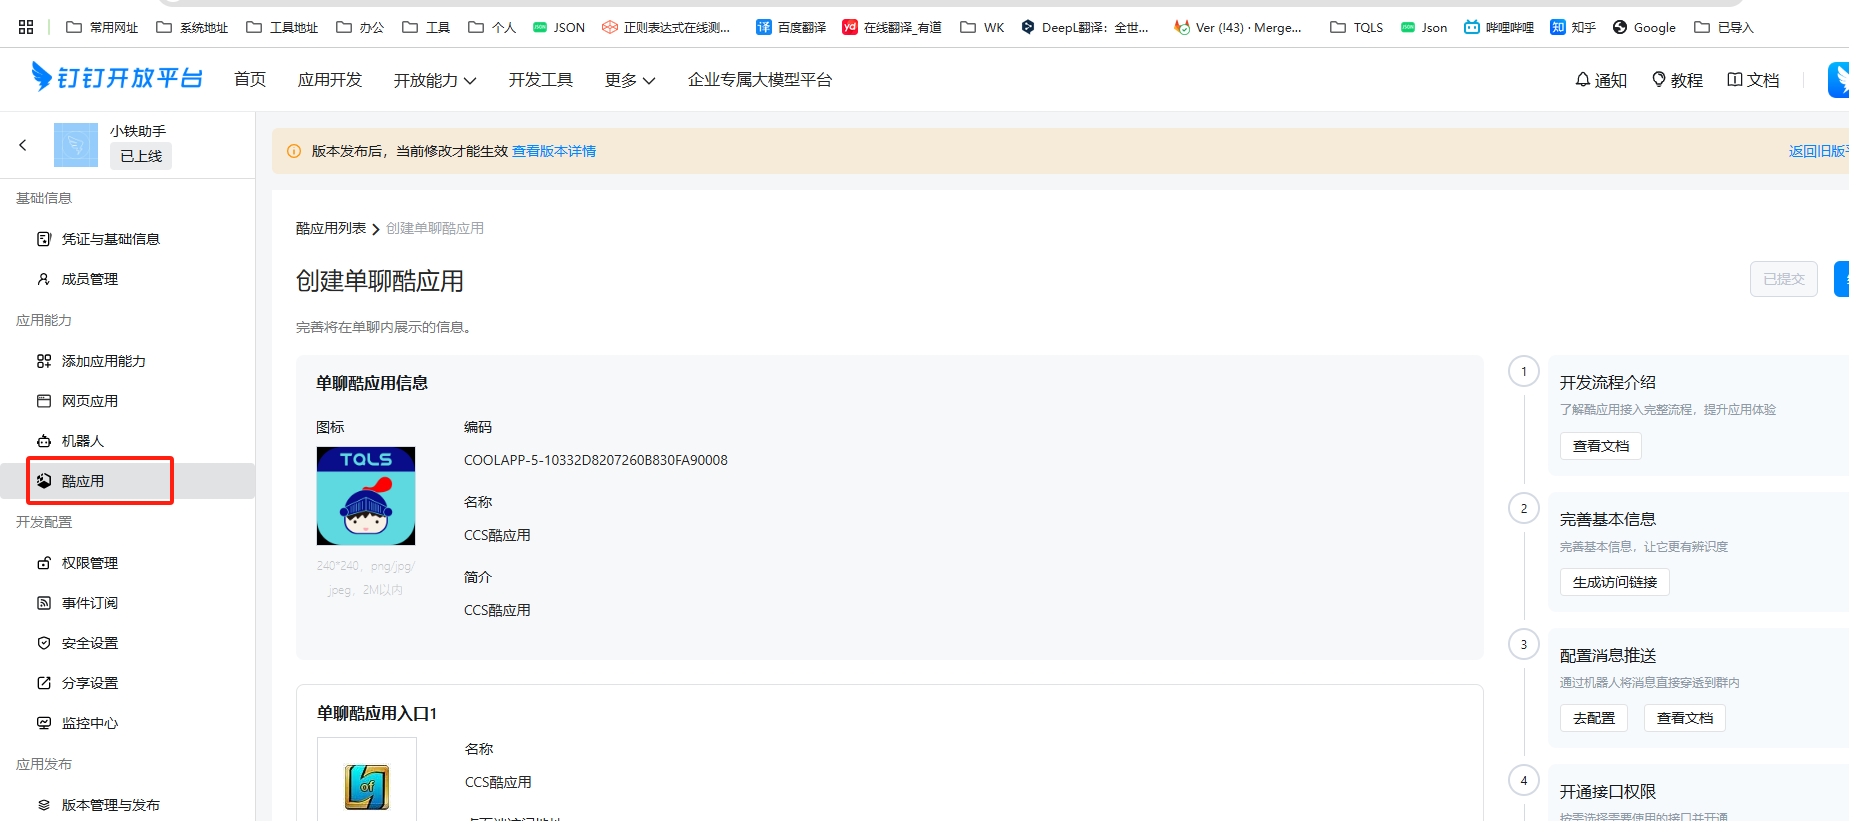The image size is (1849, 821).
Task: Open 成员管理 in the sidebar
Action: (x=89, y=279)
